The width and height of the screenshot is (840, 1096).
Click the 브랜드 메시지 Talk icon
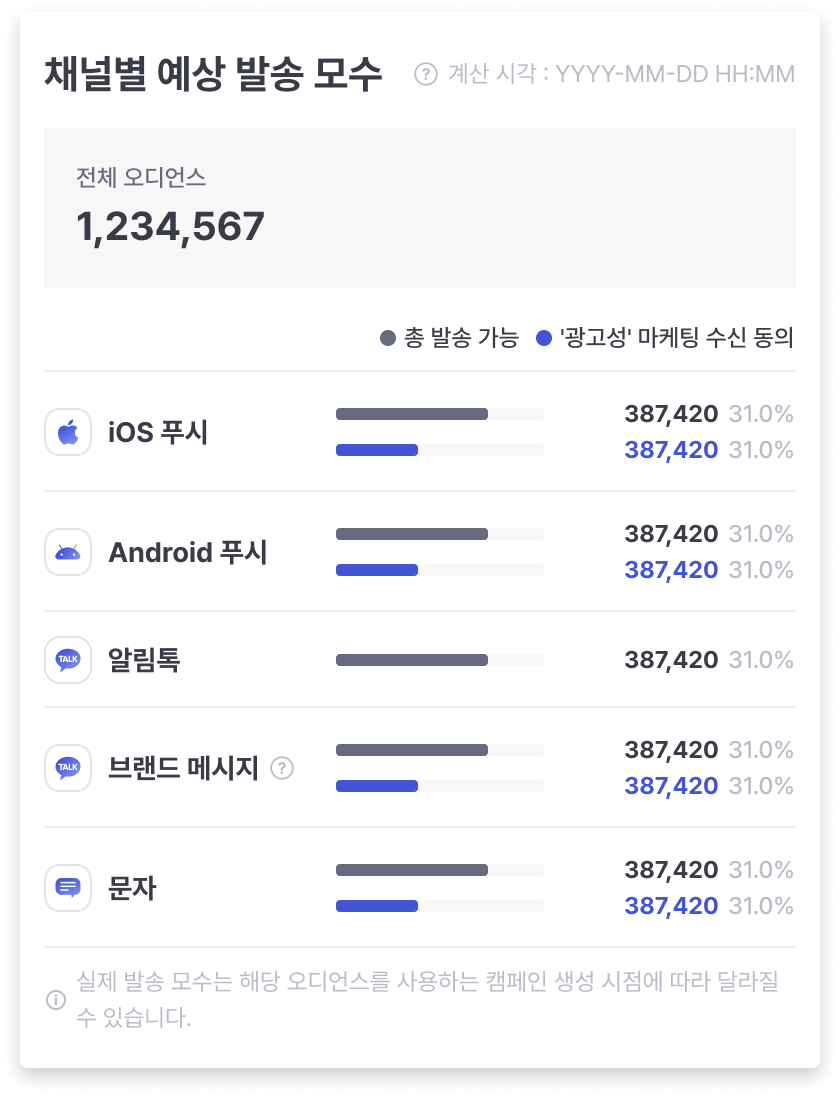(68, 768)
